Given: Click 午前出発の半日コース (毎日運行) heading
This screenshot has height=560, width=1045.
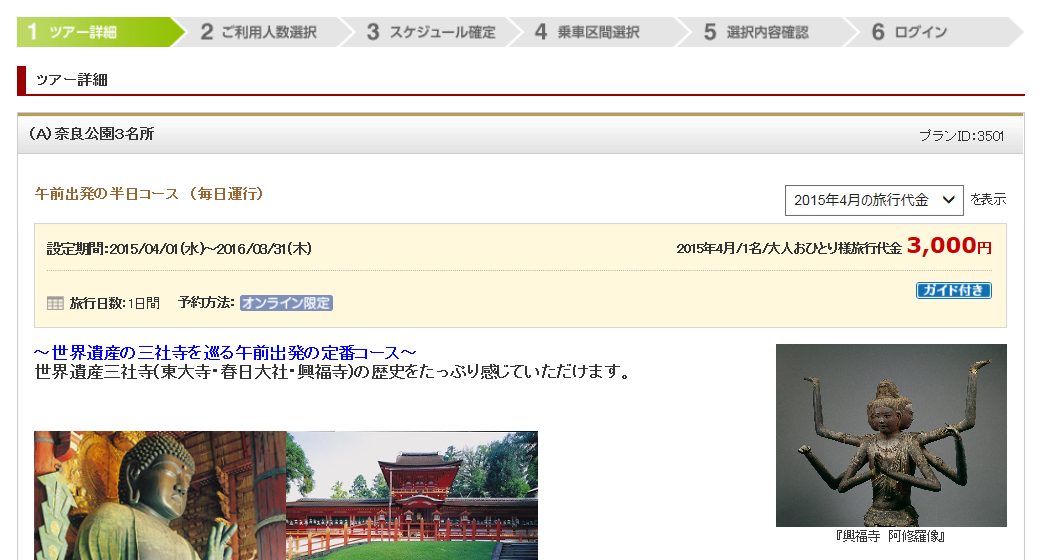Looking at the screenshot, I should (149, 194).
